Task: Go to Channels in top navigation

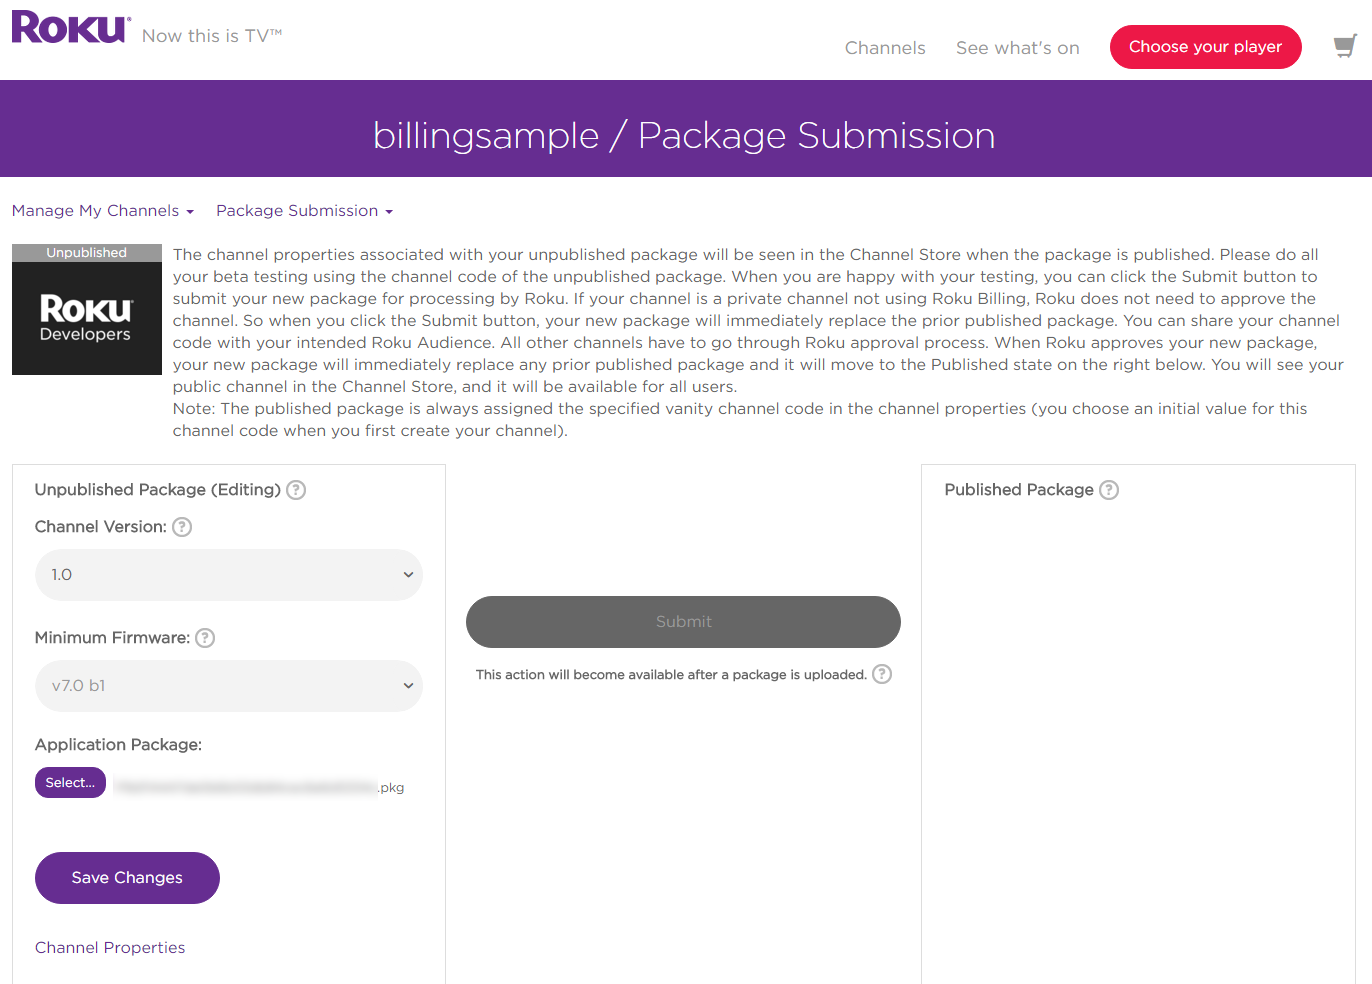Action: point(885,48)
